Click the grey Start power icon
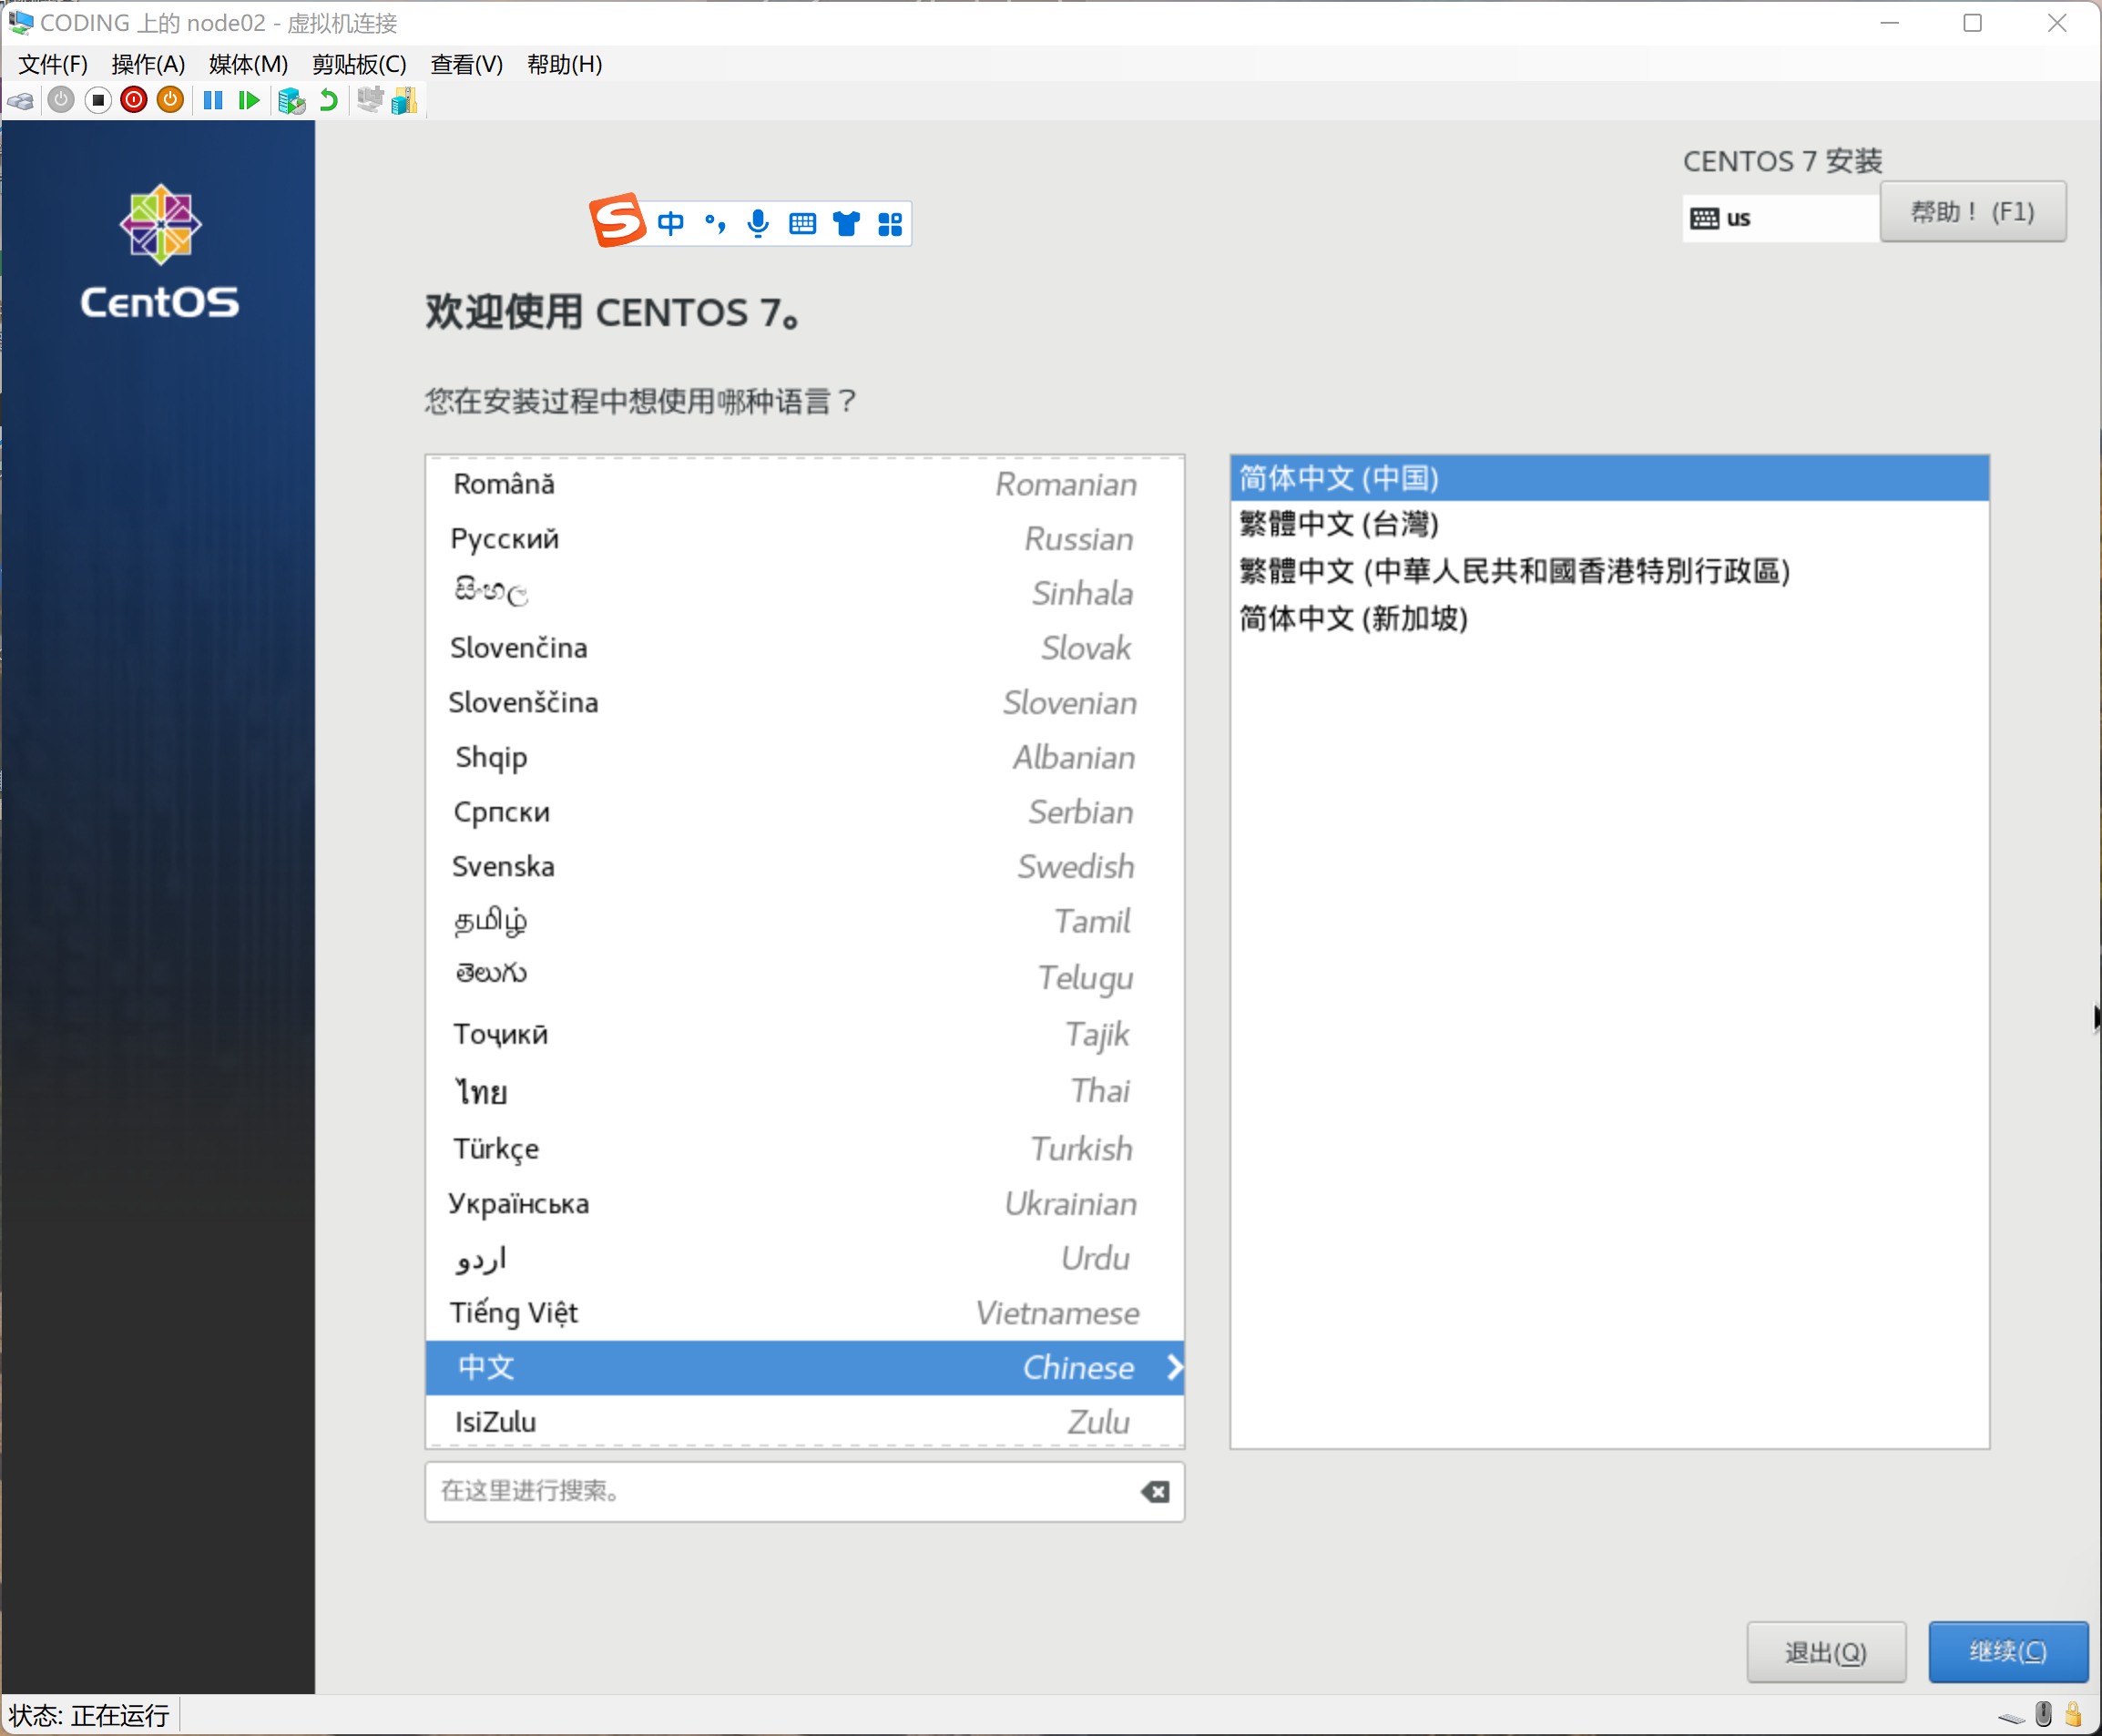The height and width of the screenshot is (1736, 2102). [61, 100]
